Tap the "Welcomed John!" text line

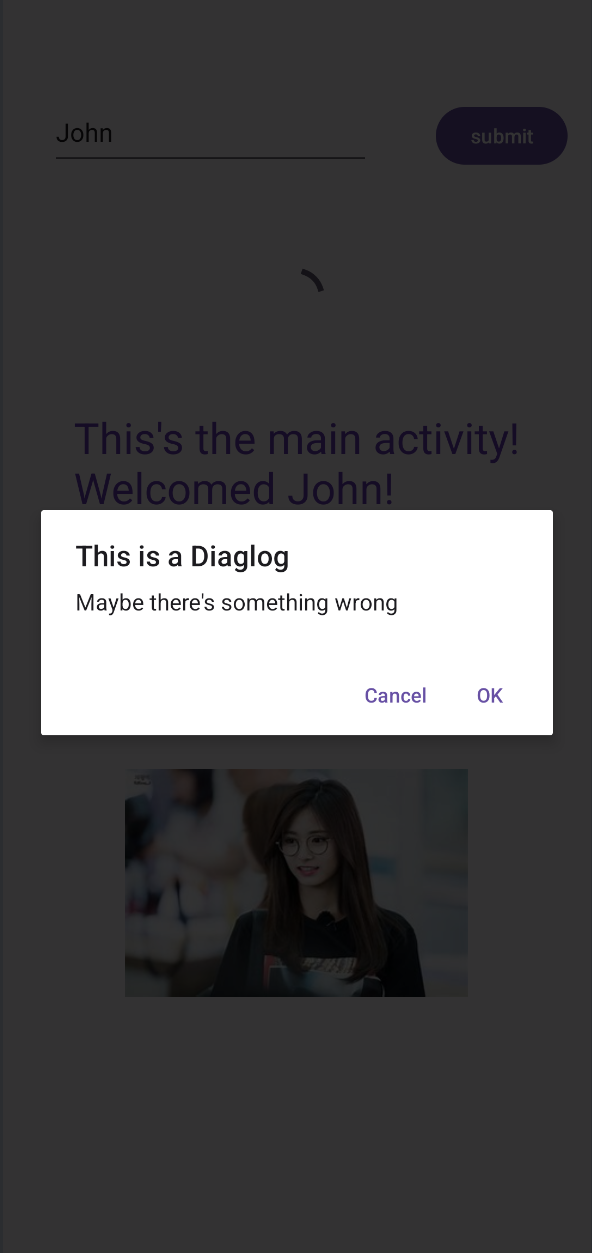(235, 489)
